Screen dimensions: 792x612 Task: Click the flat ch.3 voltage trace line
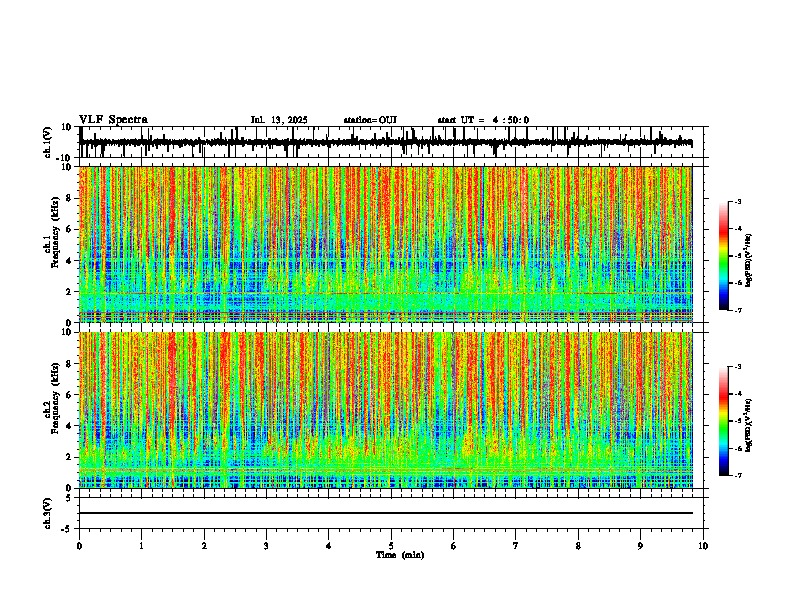click(x=385, y=513)
